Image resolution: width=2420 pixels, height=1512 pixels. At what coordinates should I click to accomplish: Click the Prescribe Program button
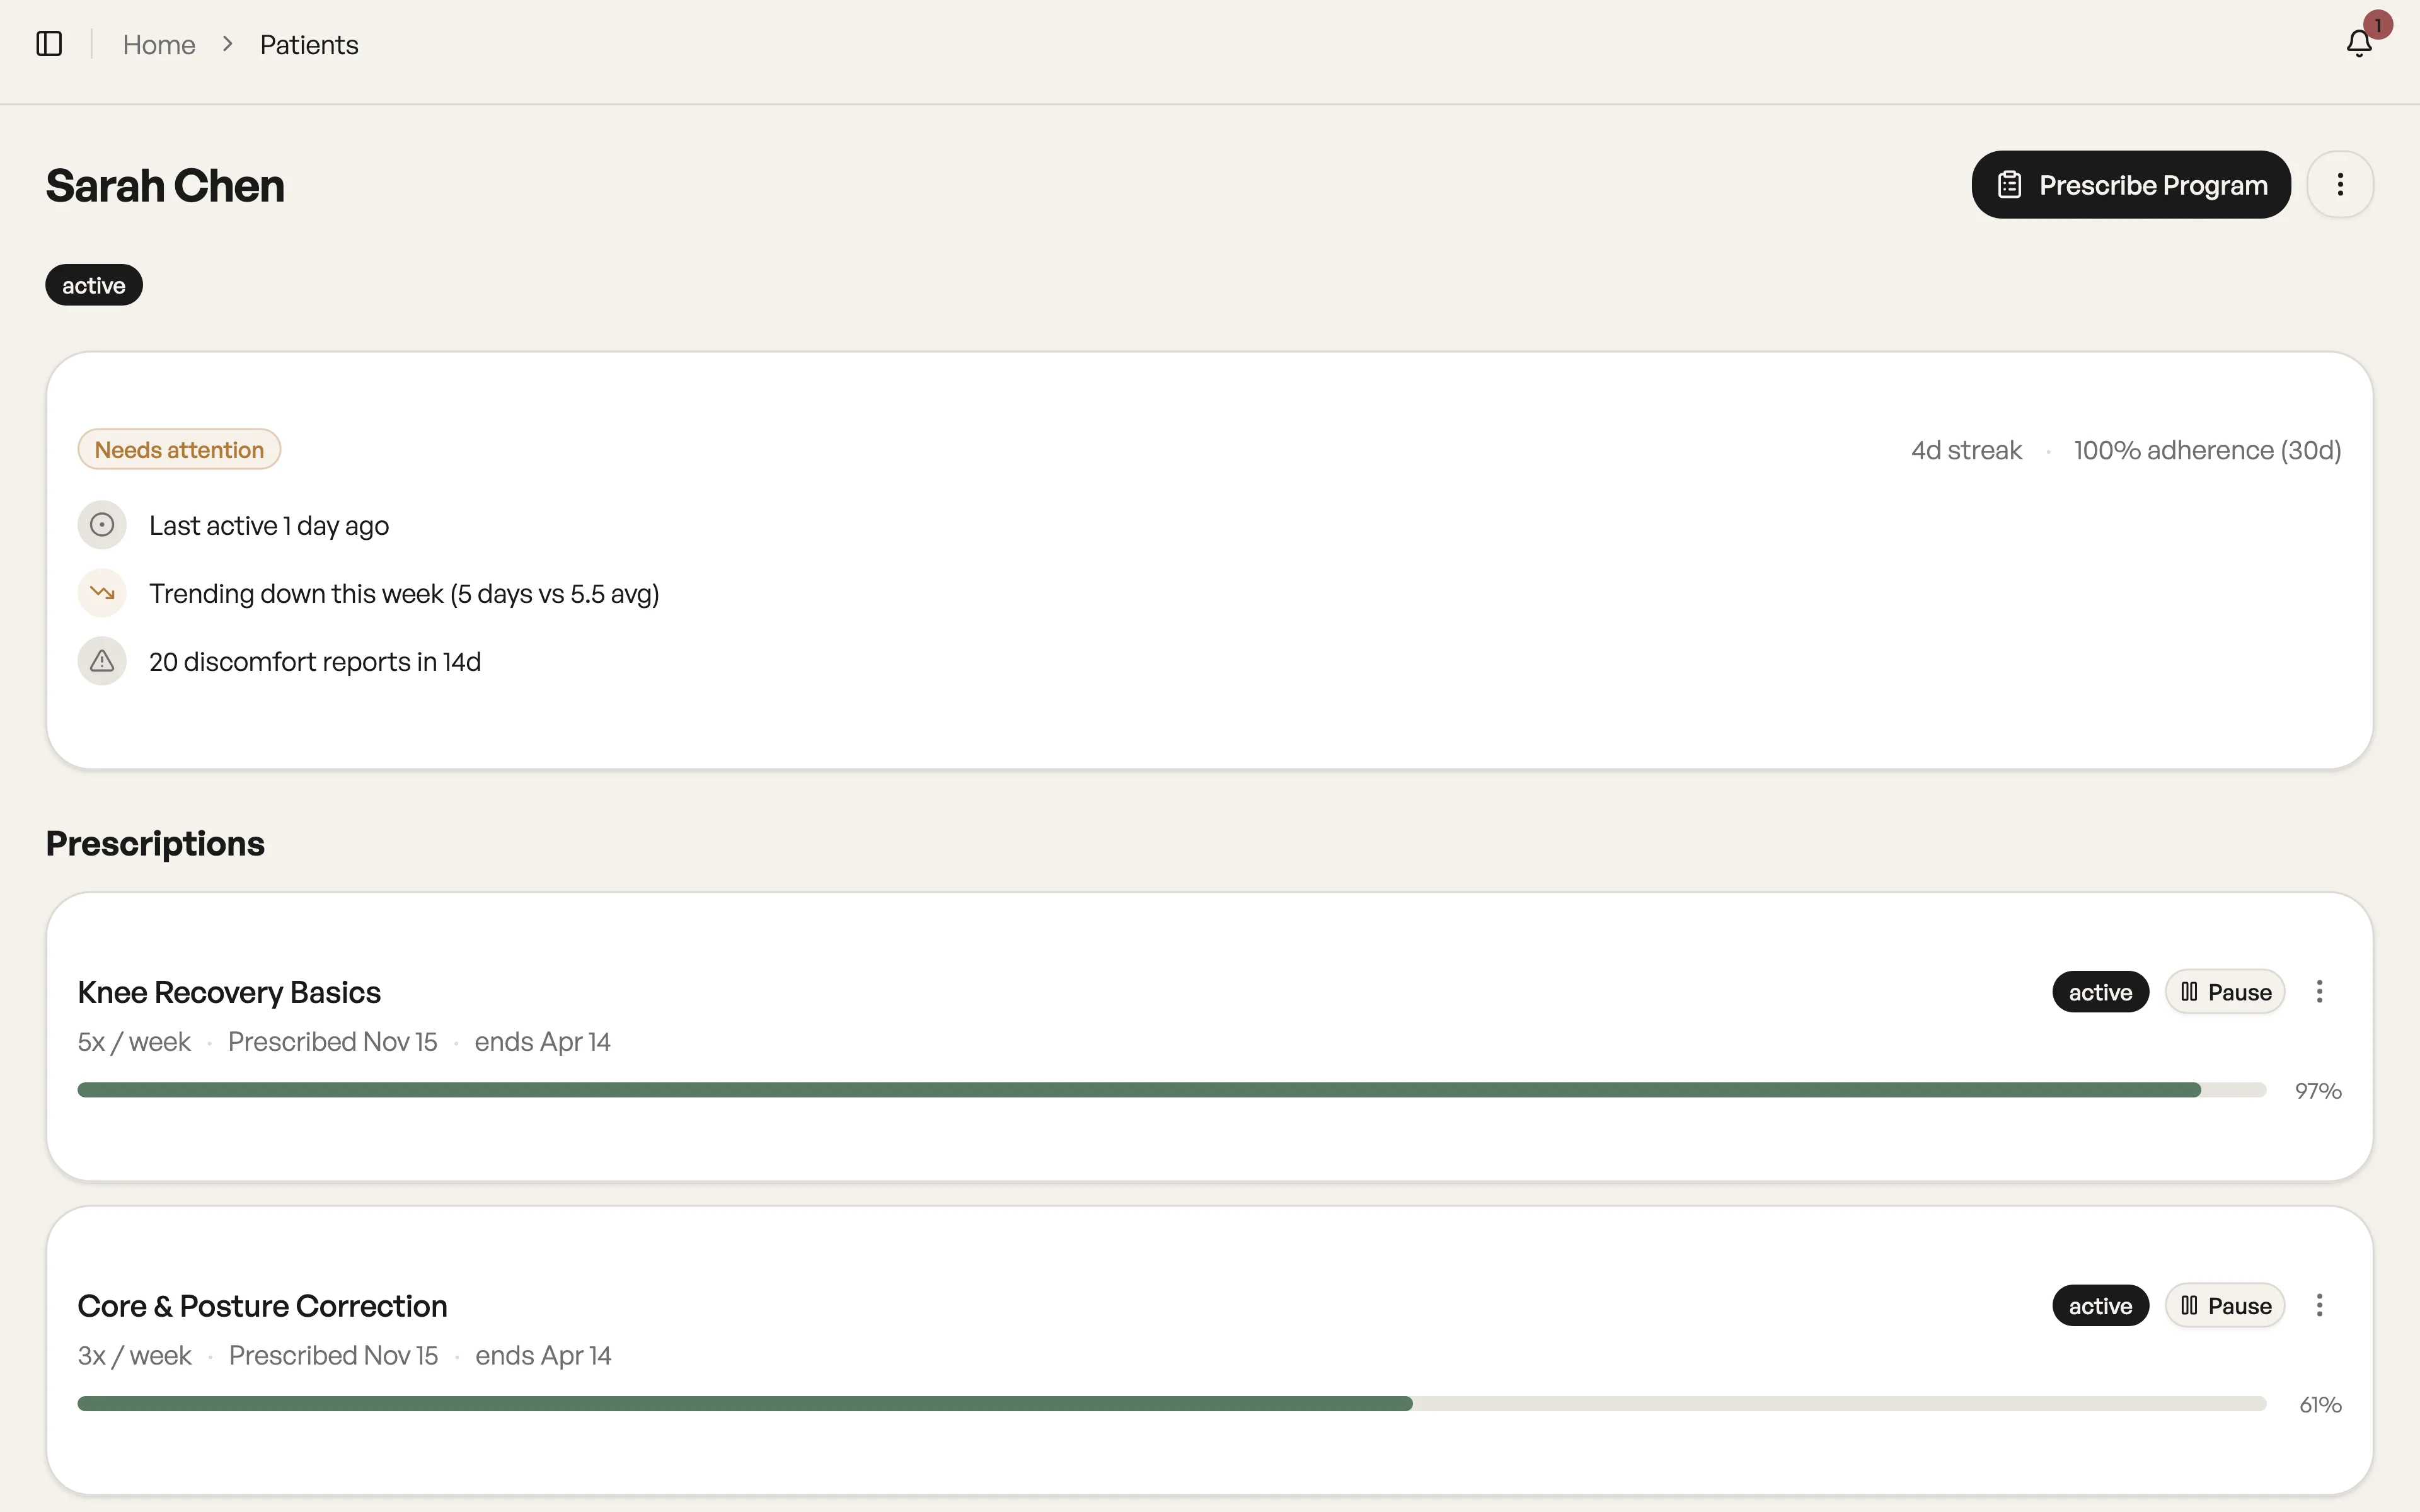pos(2131,185)
